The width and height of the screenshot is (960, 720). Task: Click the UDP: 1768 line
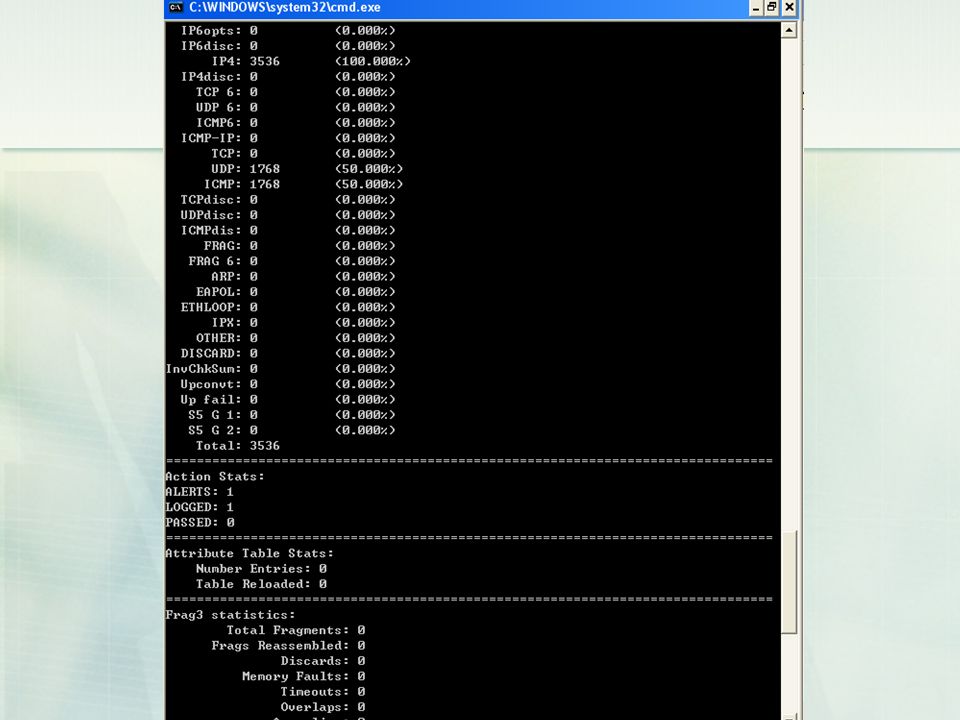[307, 169]
